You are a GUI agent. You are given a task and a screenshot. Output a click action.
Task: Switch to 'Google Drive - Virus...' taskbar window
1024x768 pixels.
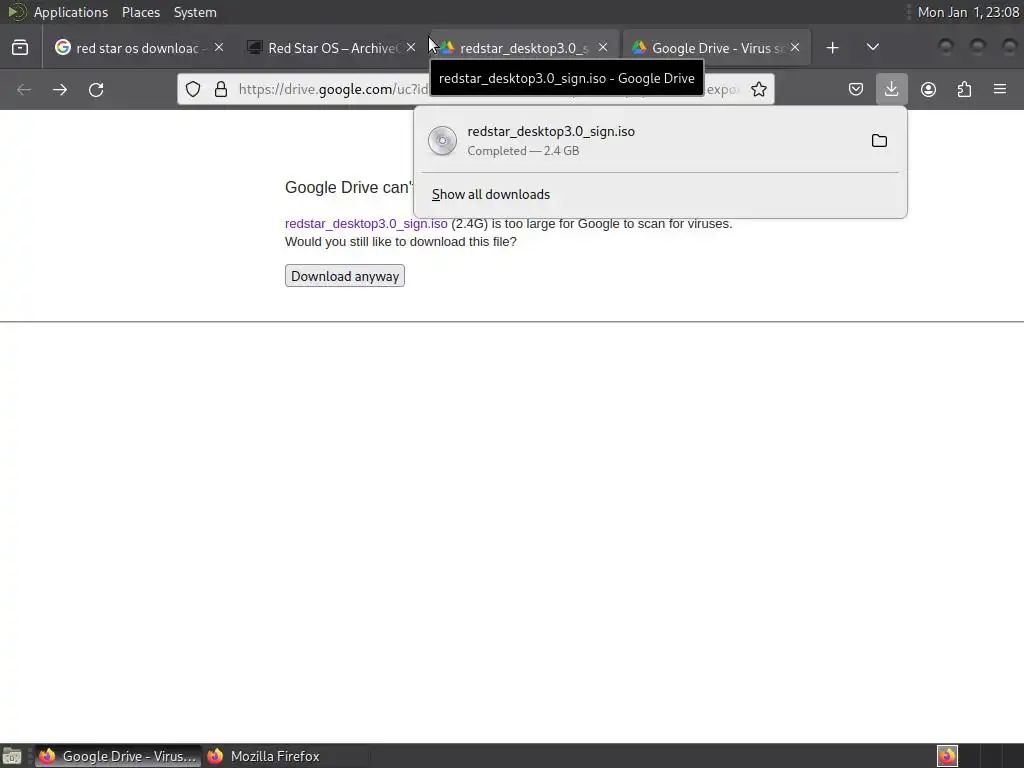coord(118,756)
